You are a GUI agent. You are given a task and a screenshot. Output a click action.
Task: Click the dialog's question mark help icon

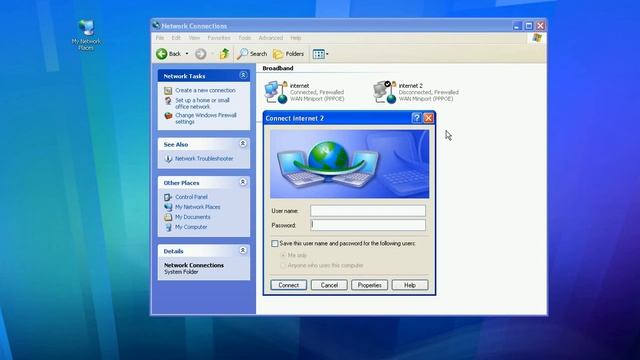click(416, 118)
